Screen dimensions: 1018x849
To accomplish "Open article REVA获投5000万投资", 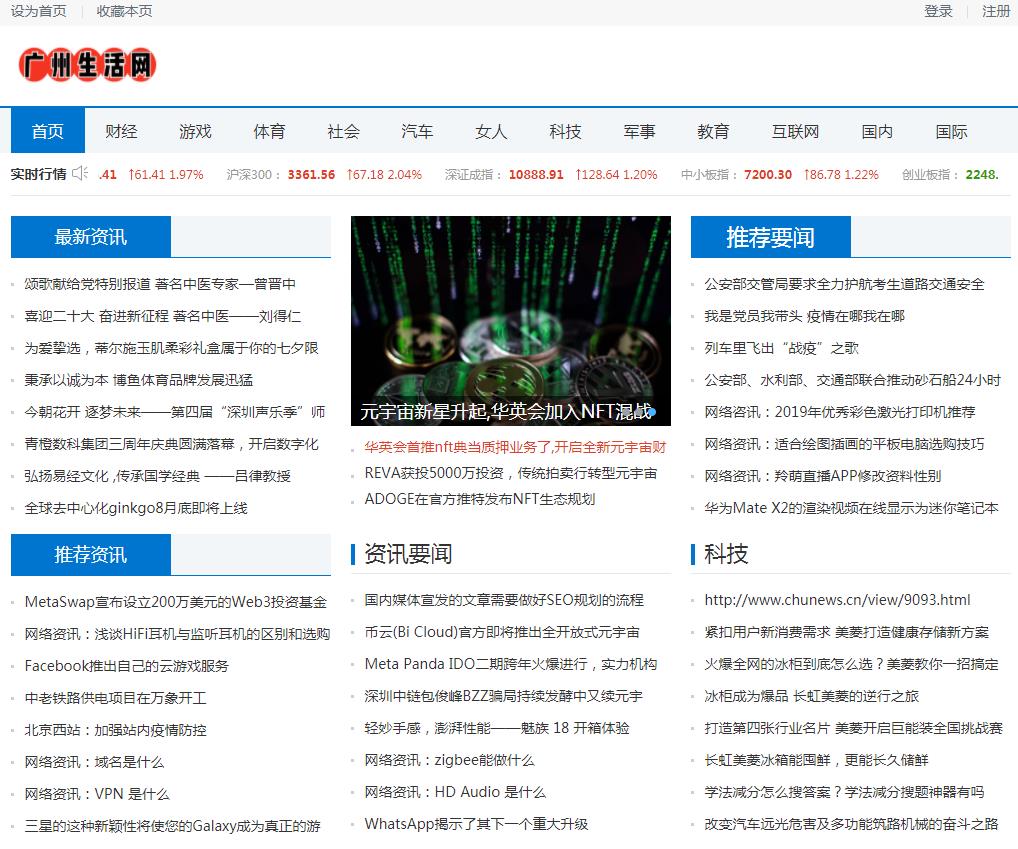I will tap(511, 473).
